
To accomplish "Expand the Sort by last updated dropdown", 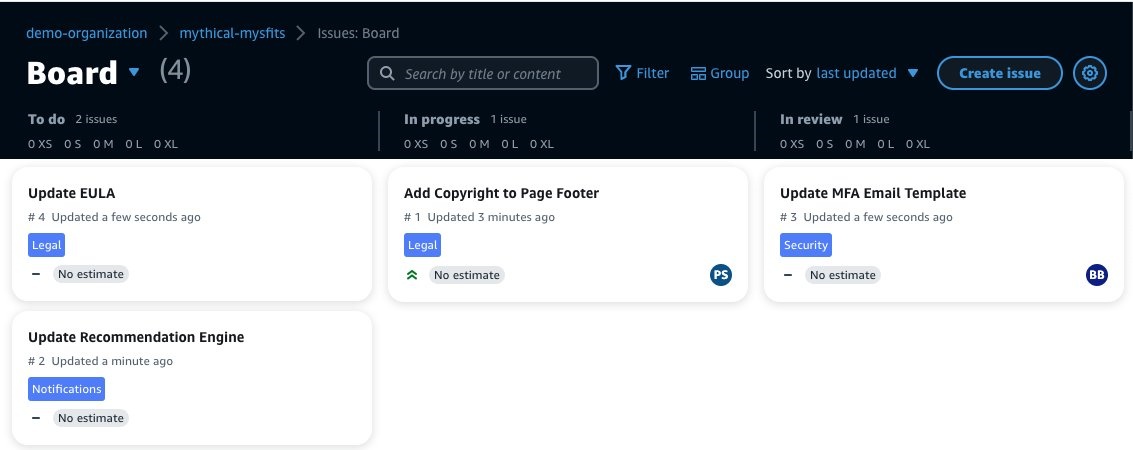I will coord(913,74).
